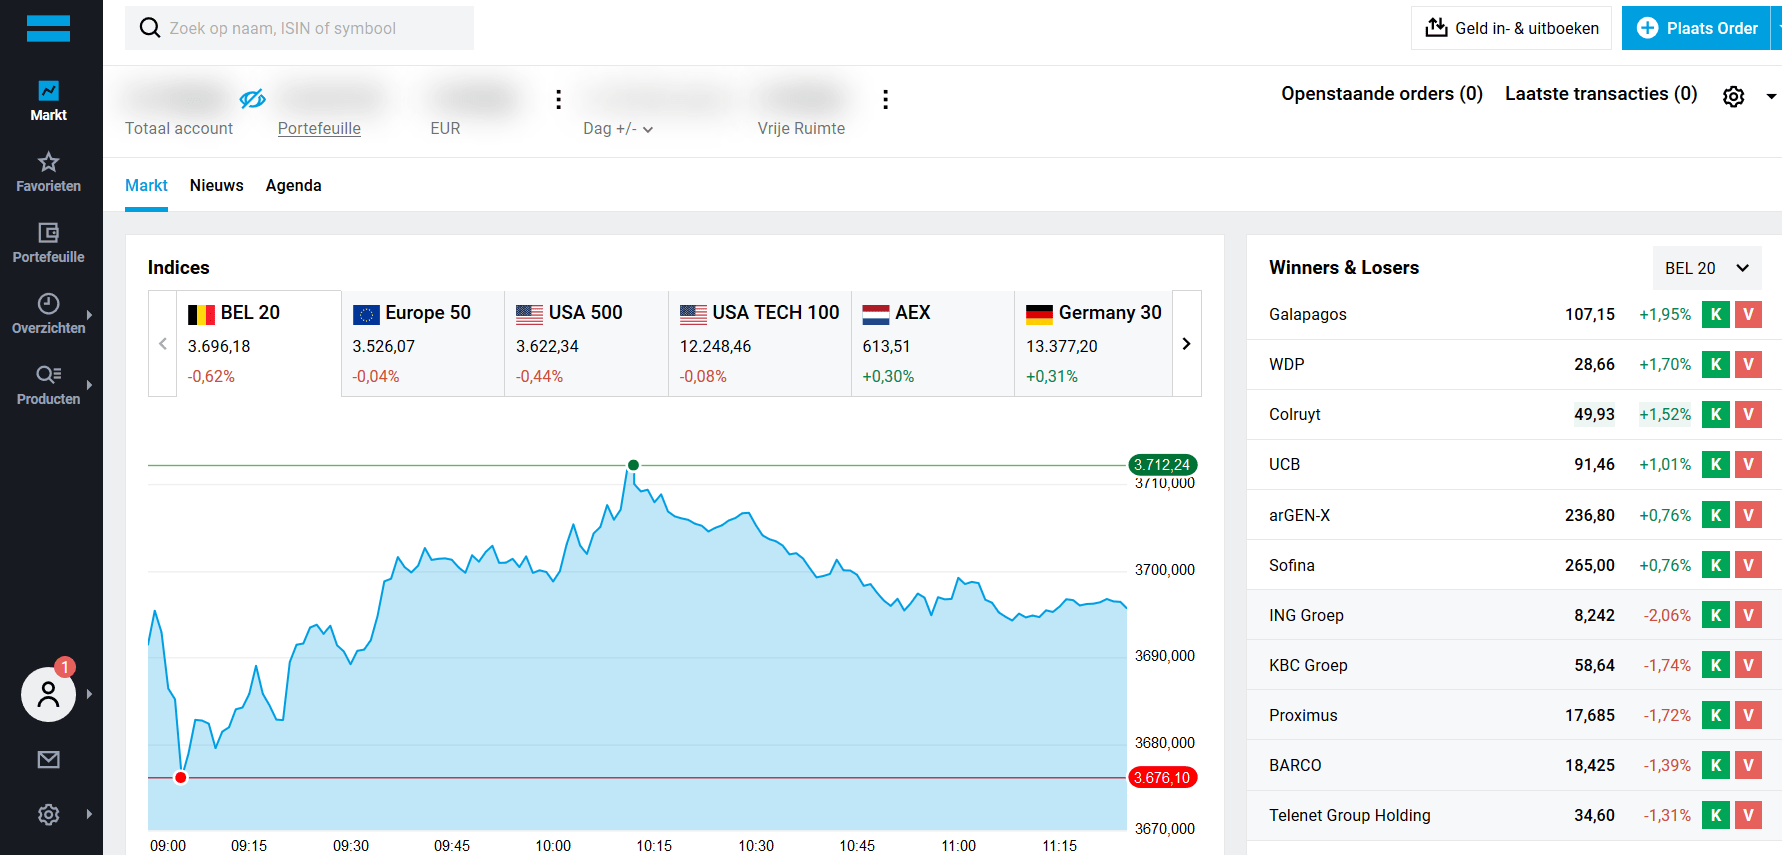Click the chart high point marker
This screenshot has width=1782, height=855.
(x=633, y=465)
